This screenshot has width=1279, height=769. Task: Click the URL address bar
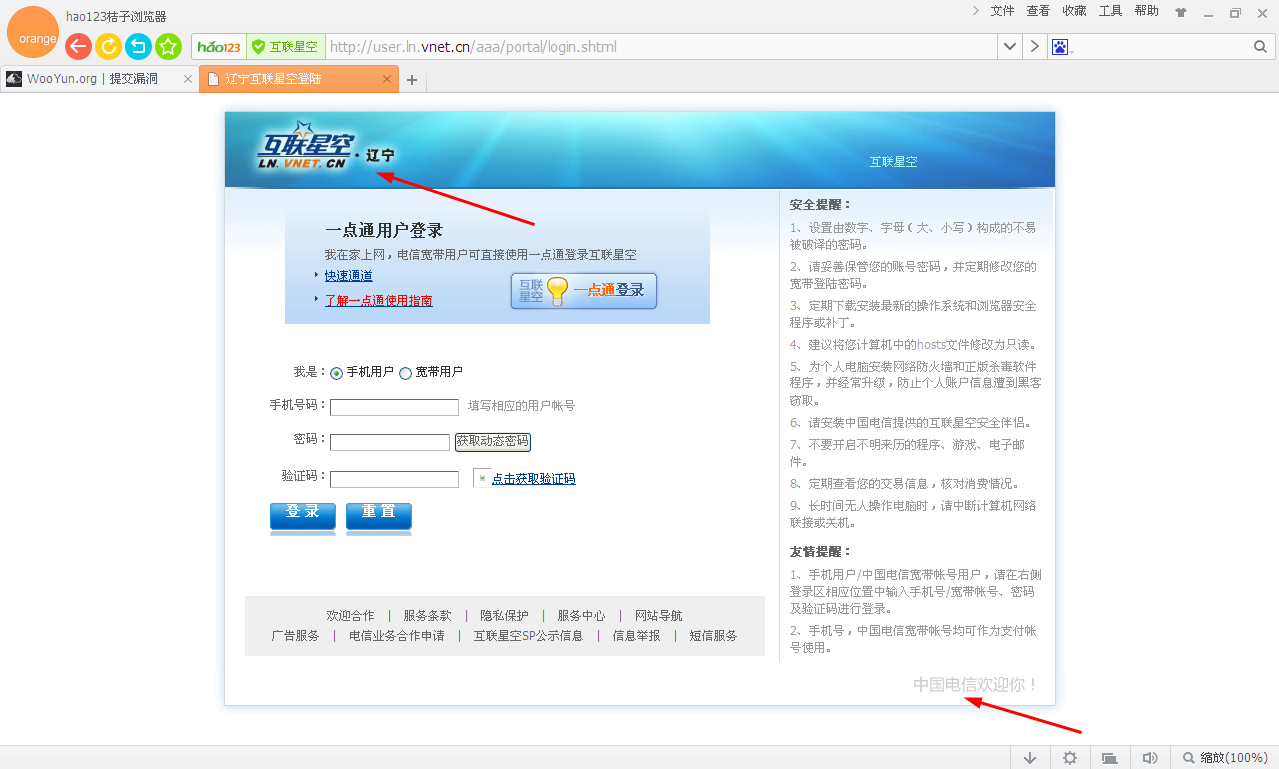click(x=661, y=47)
